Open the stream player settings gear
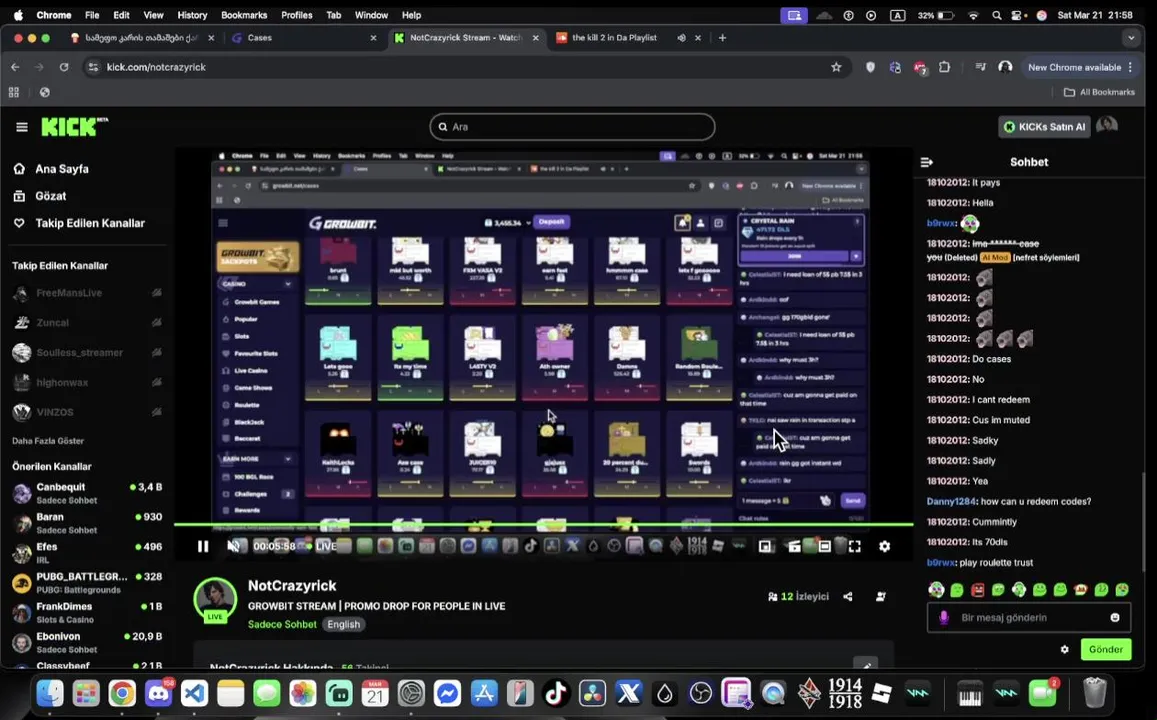Image resolution: width=1157 pixels, height=720 pixels. [x=884, y=546]
